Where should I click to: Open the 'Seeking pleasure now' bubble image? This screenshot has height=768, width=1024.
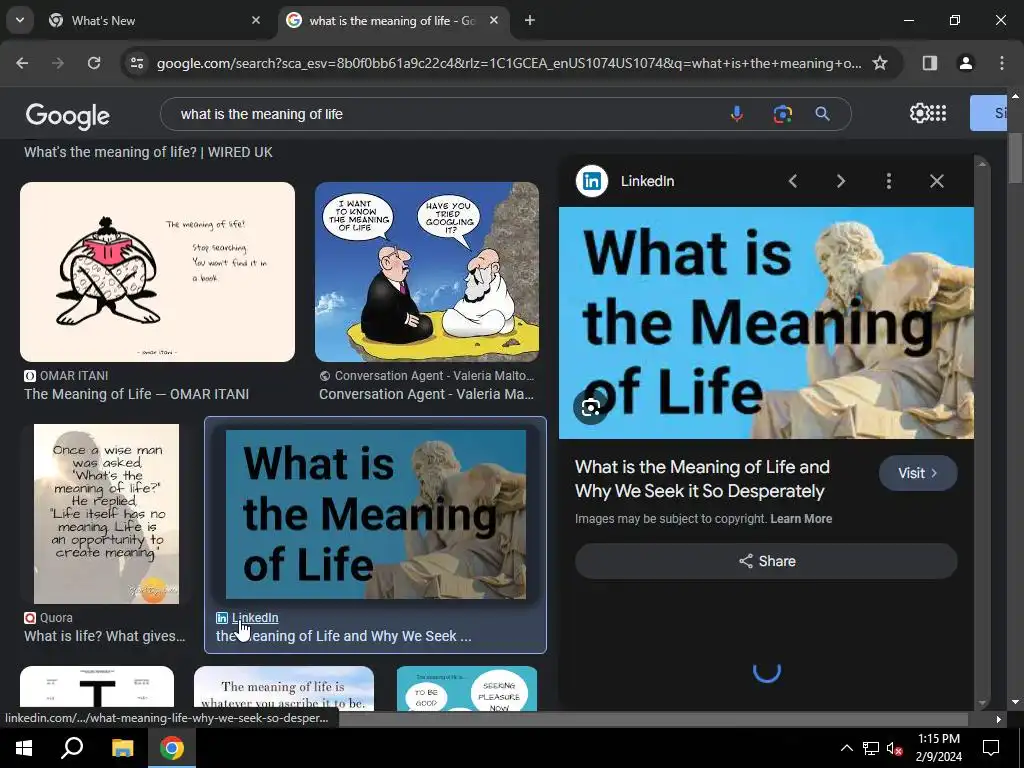pos(467,688)
